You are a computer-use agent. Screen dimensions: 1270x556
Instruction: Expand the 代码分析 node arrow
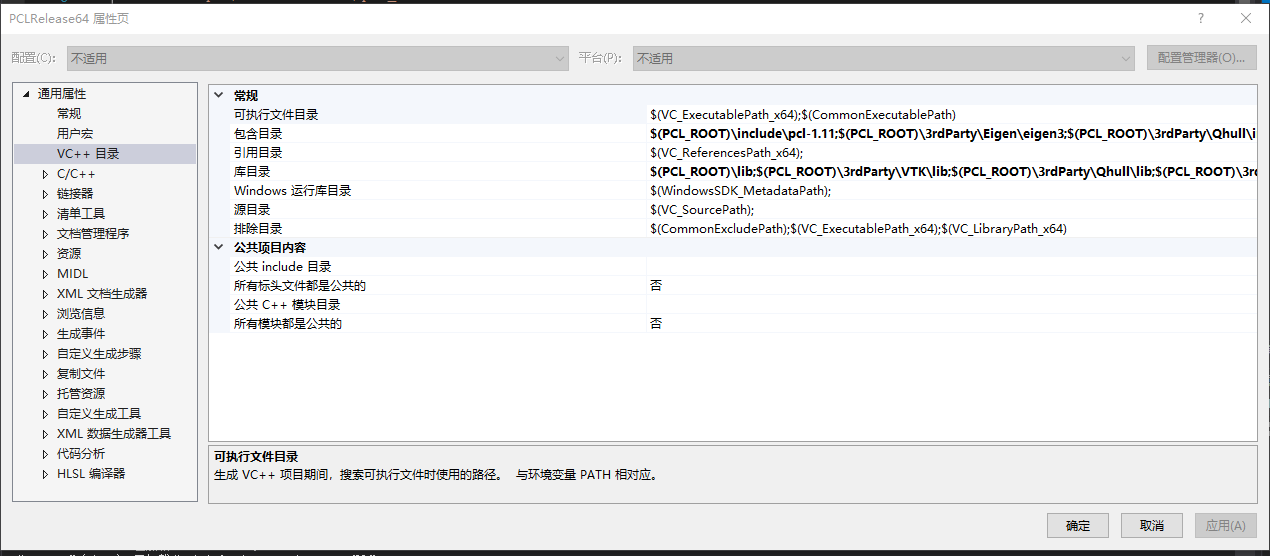[x=45, y=454]
